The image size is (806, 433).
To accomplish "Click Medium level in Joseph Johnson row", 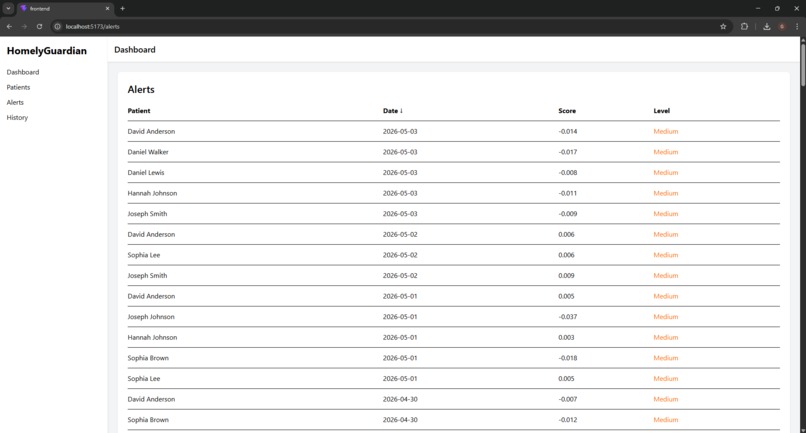I will pos(666,317).
